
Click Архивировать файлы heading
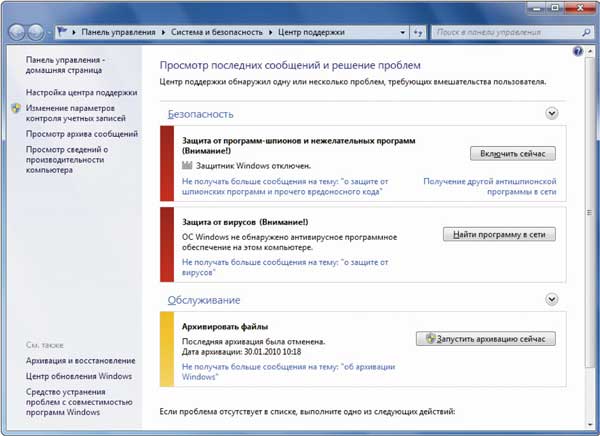click(225, 327)
